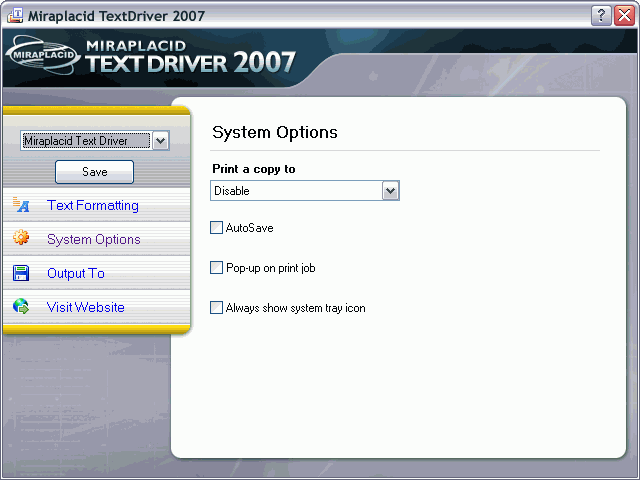
Task: Follow the Visit Website link
Action: coord(86,307)
